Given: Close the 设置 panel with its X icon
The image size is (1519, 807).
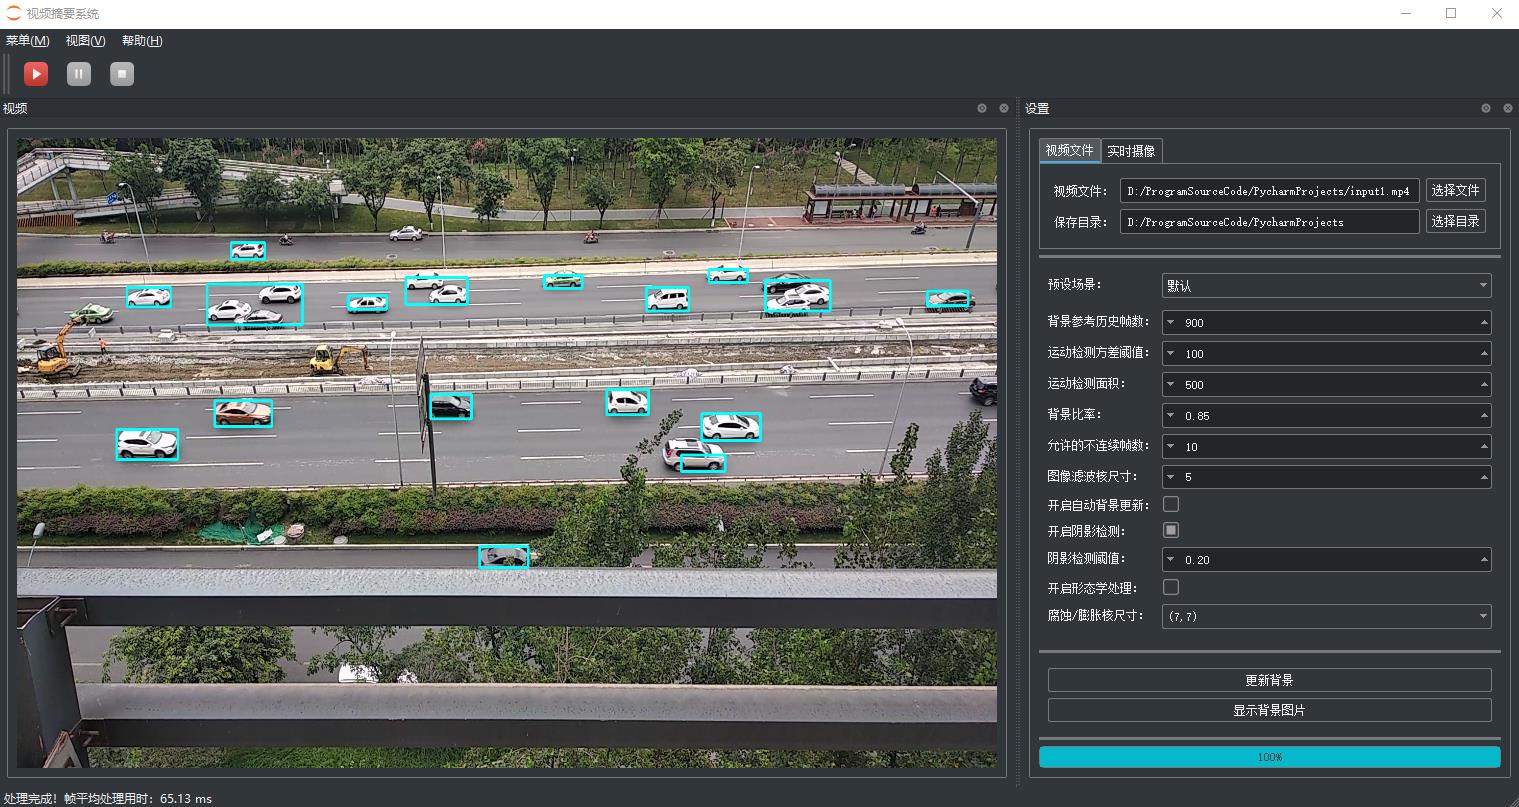Looking at the screenshot, I should tap(1506, 108).
